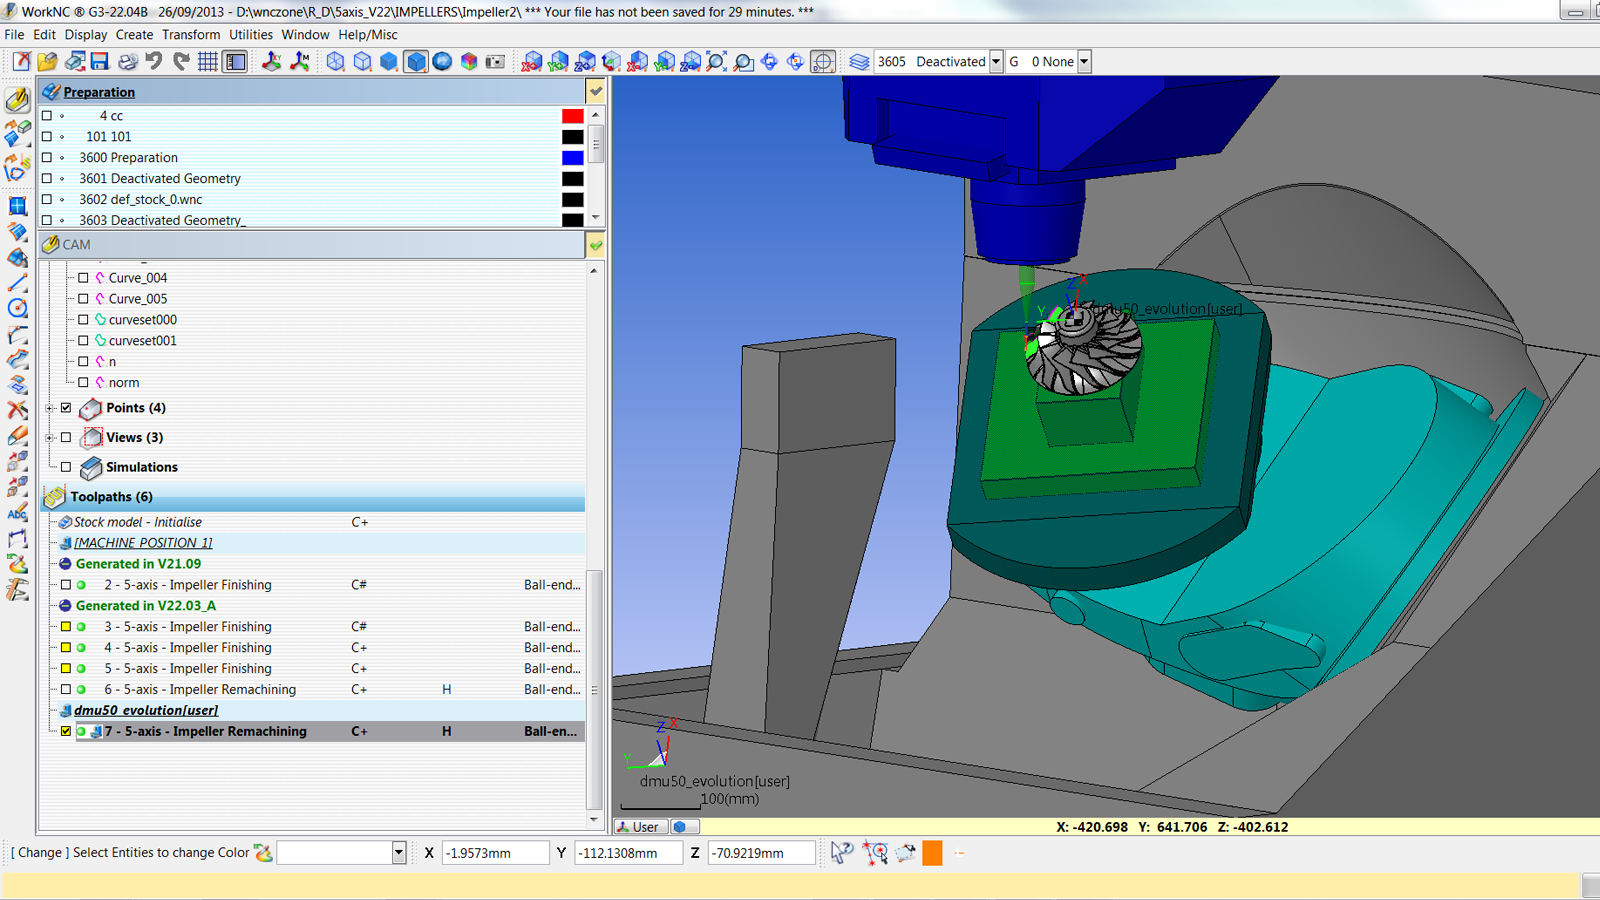Check the box for toolpath 6 Impeller Remachining
This screenshot has width=1600, height=900.
click(66, 690)
